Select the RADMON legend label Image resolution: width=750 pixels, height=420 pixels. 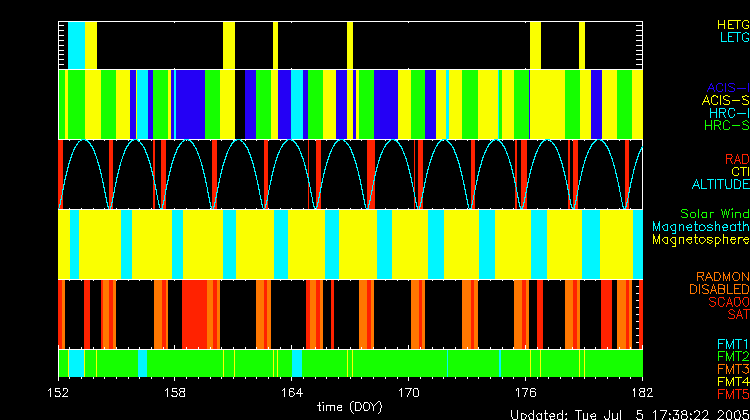(721, 276)
